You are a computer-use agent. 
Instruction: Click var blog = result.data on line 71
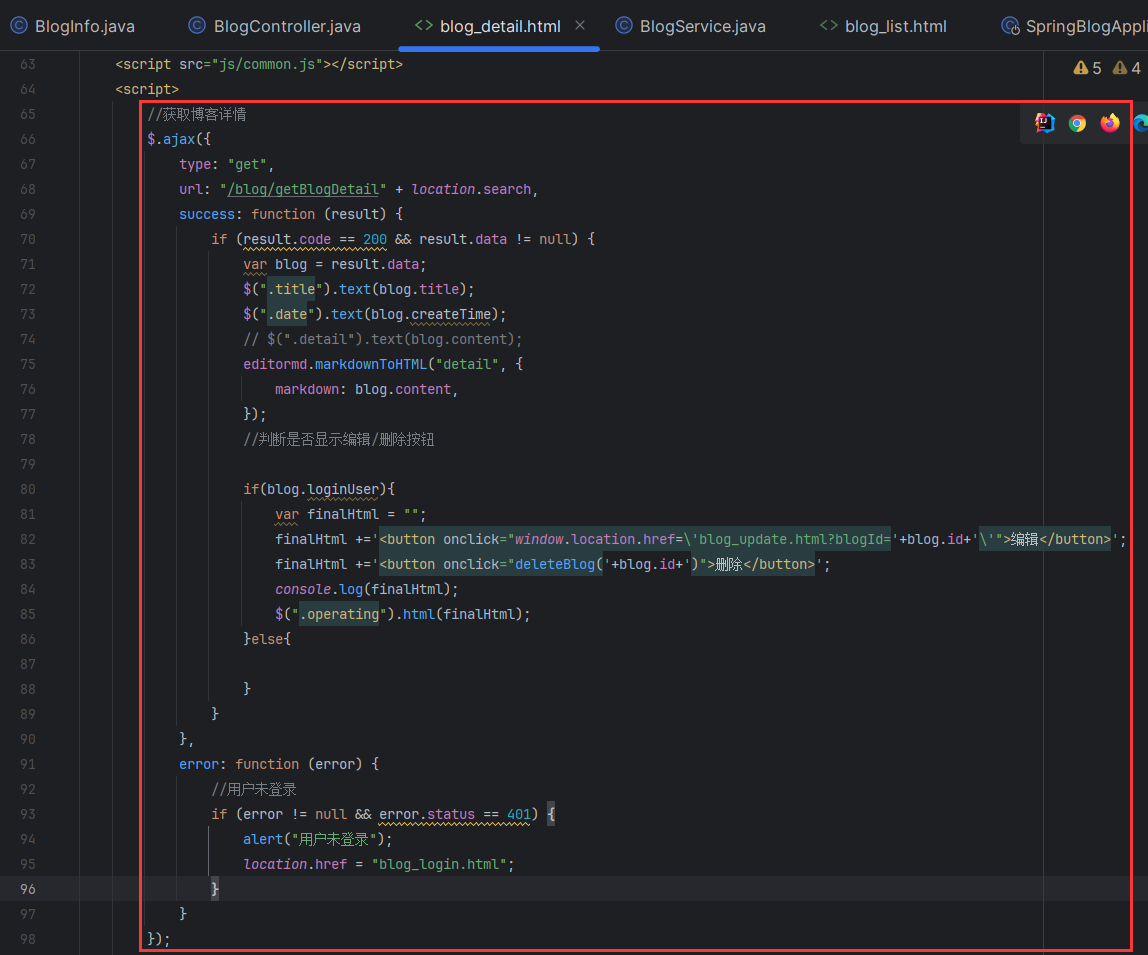(x=335, y=264)
